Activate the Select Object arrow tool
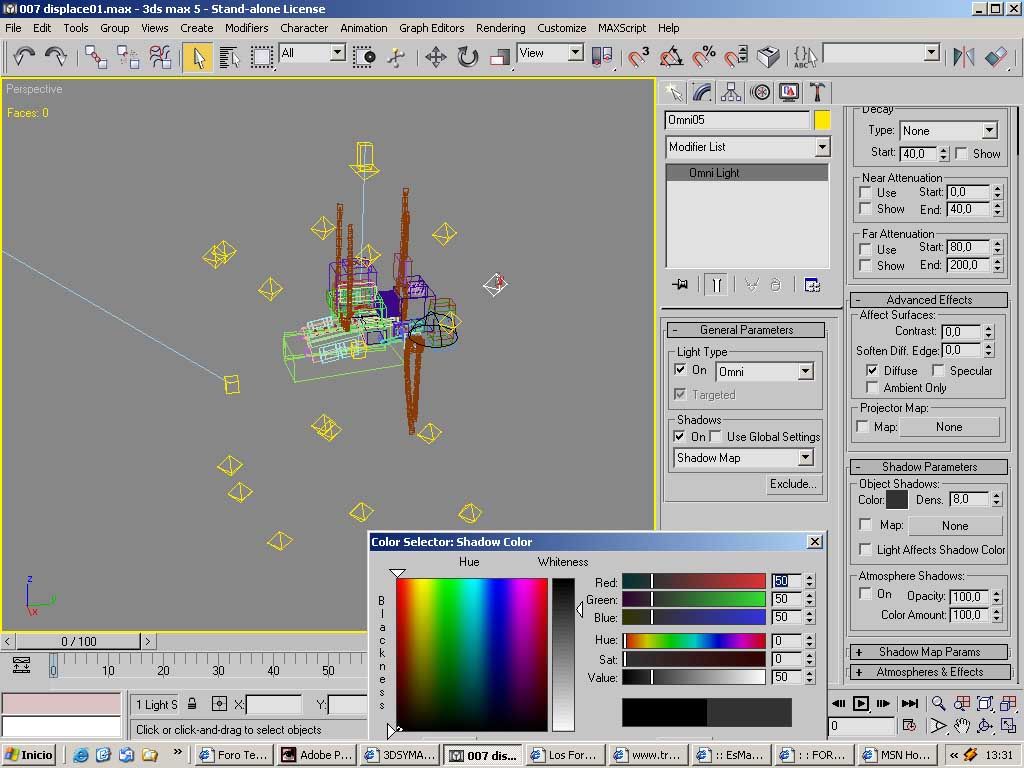Screen dimensions: 1024x768 click(x=198, y=57)
